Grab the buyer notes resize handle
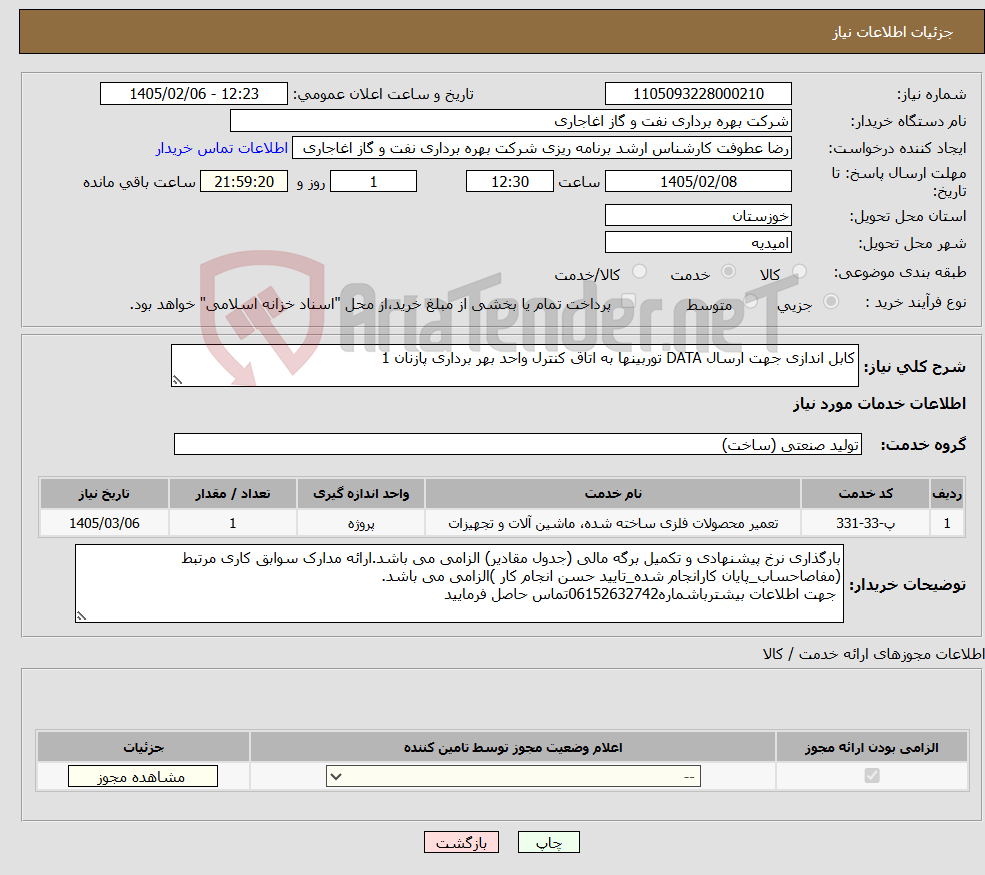Viewport: 985px width, 875px height. pos(81,616)
